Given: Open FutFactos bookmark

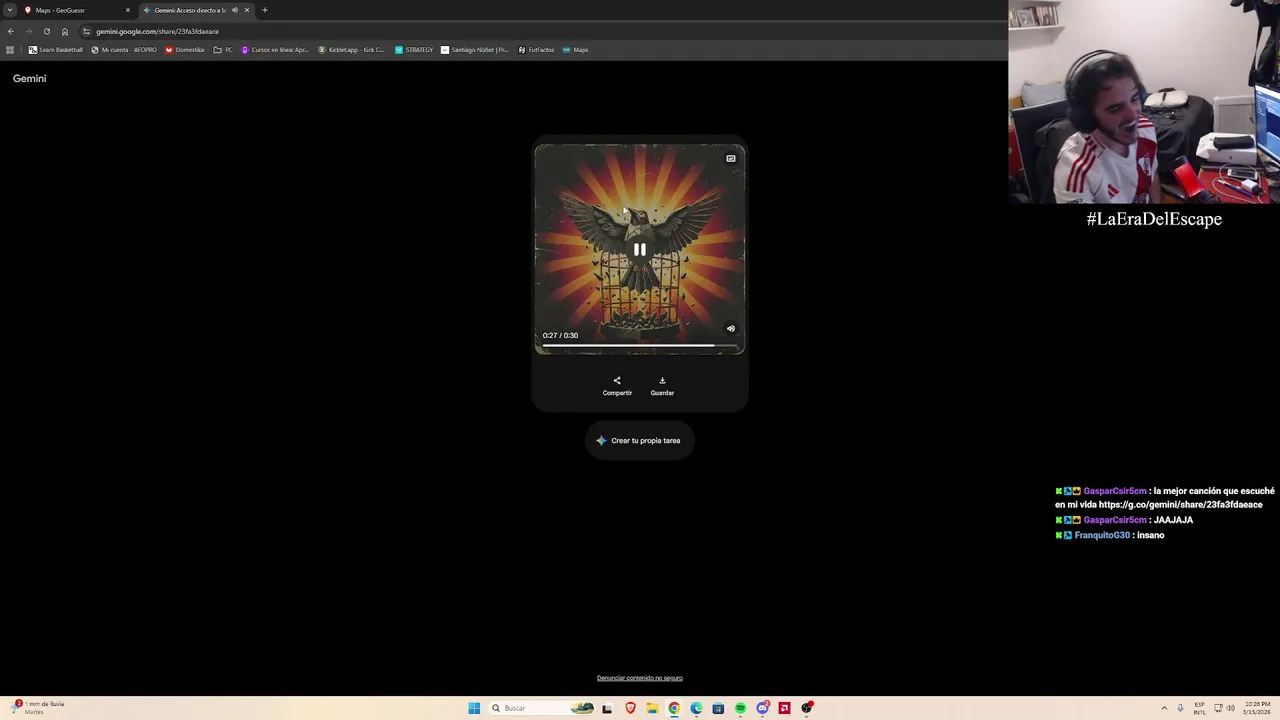Looking at the screenshot, I should pyautogui.click(x=536, y=50).
